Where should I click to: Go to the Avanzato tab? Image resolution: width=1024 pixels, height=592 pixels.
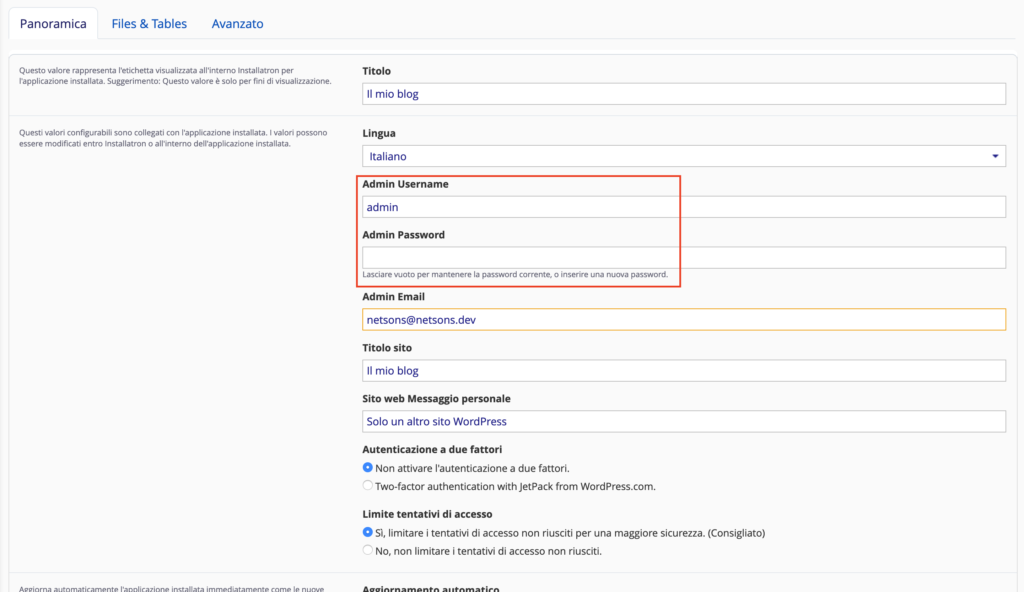pyautogui.click(x=237, y=23)
